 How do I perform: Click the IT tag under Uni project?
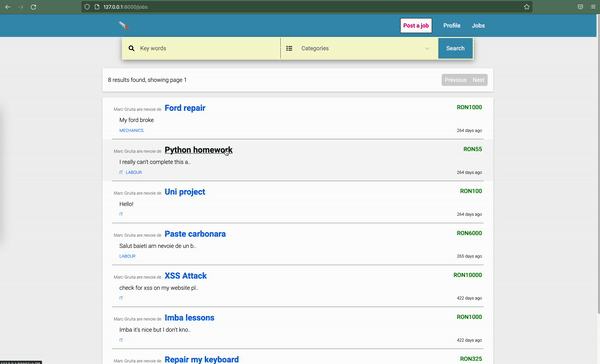click(x=121, y=214)
